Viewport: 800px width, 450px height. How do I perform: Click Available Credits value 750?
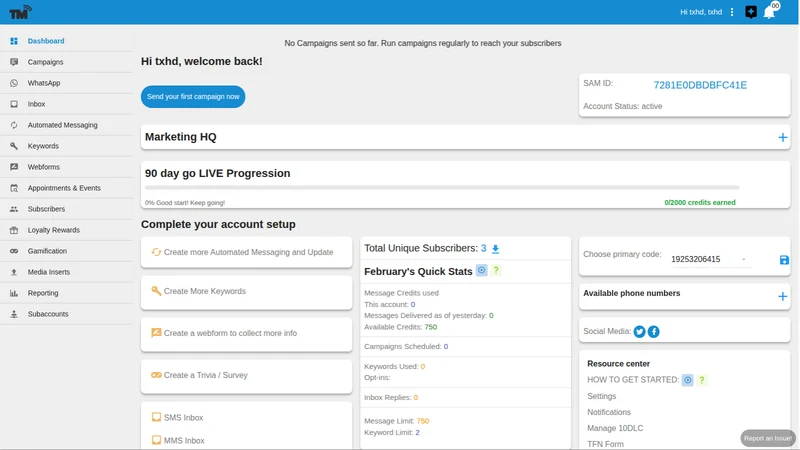[431, 327]
